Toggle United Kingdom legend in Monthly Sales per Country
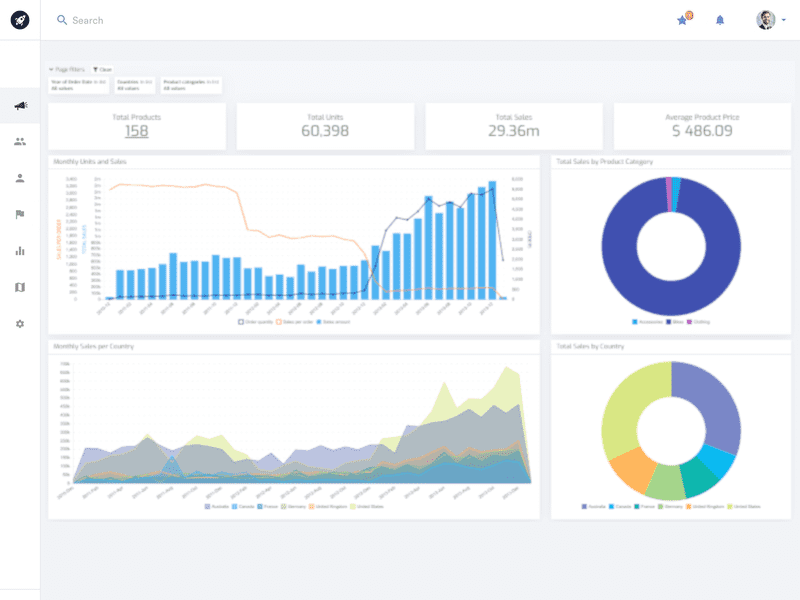This screenshot has height=600, width=800. point(328,507)
